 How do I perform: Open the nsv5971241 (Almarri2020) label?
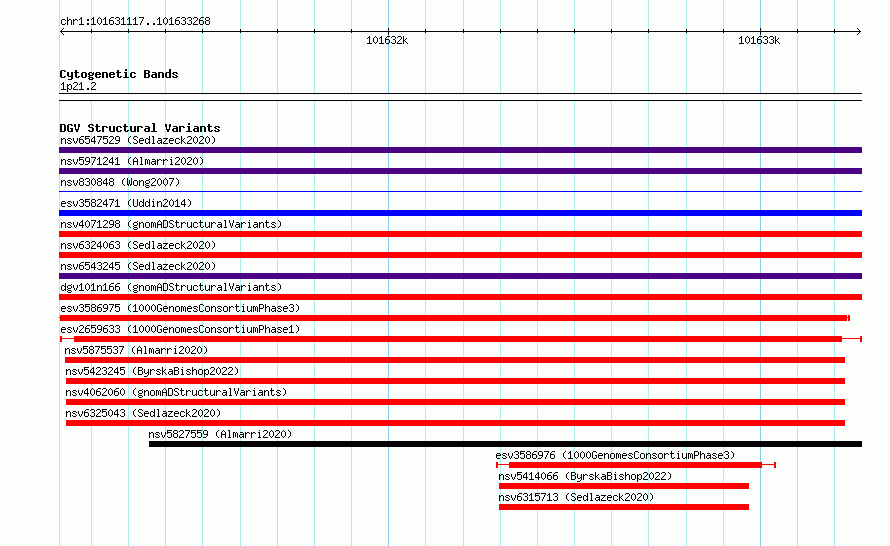coord(132,161)
